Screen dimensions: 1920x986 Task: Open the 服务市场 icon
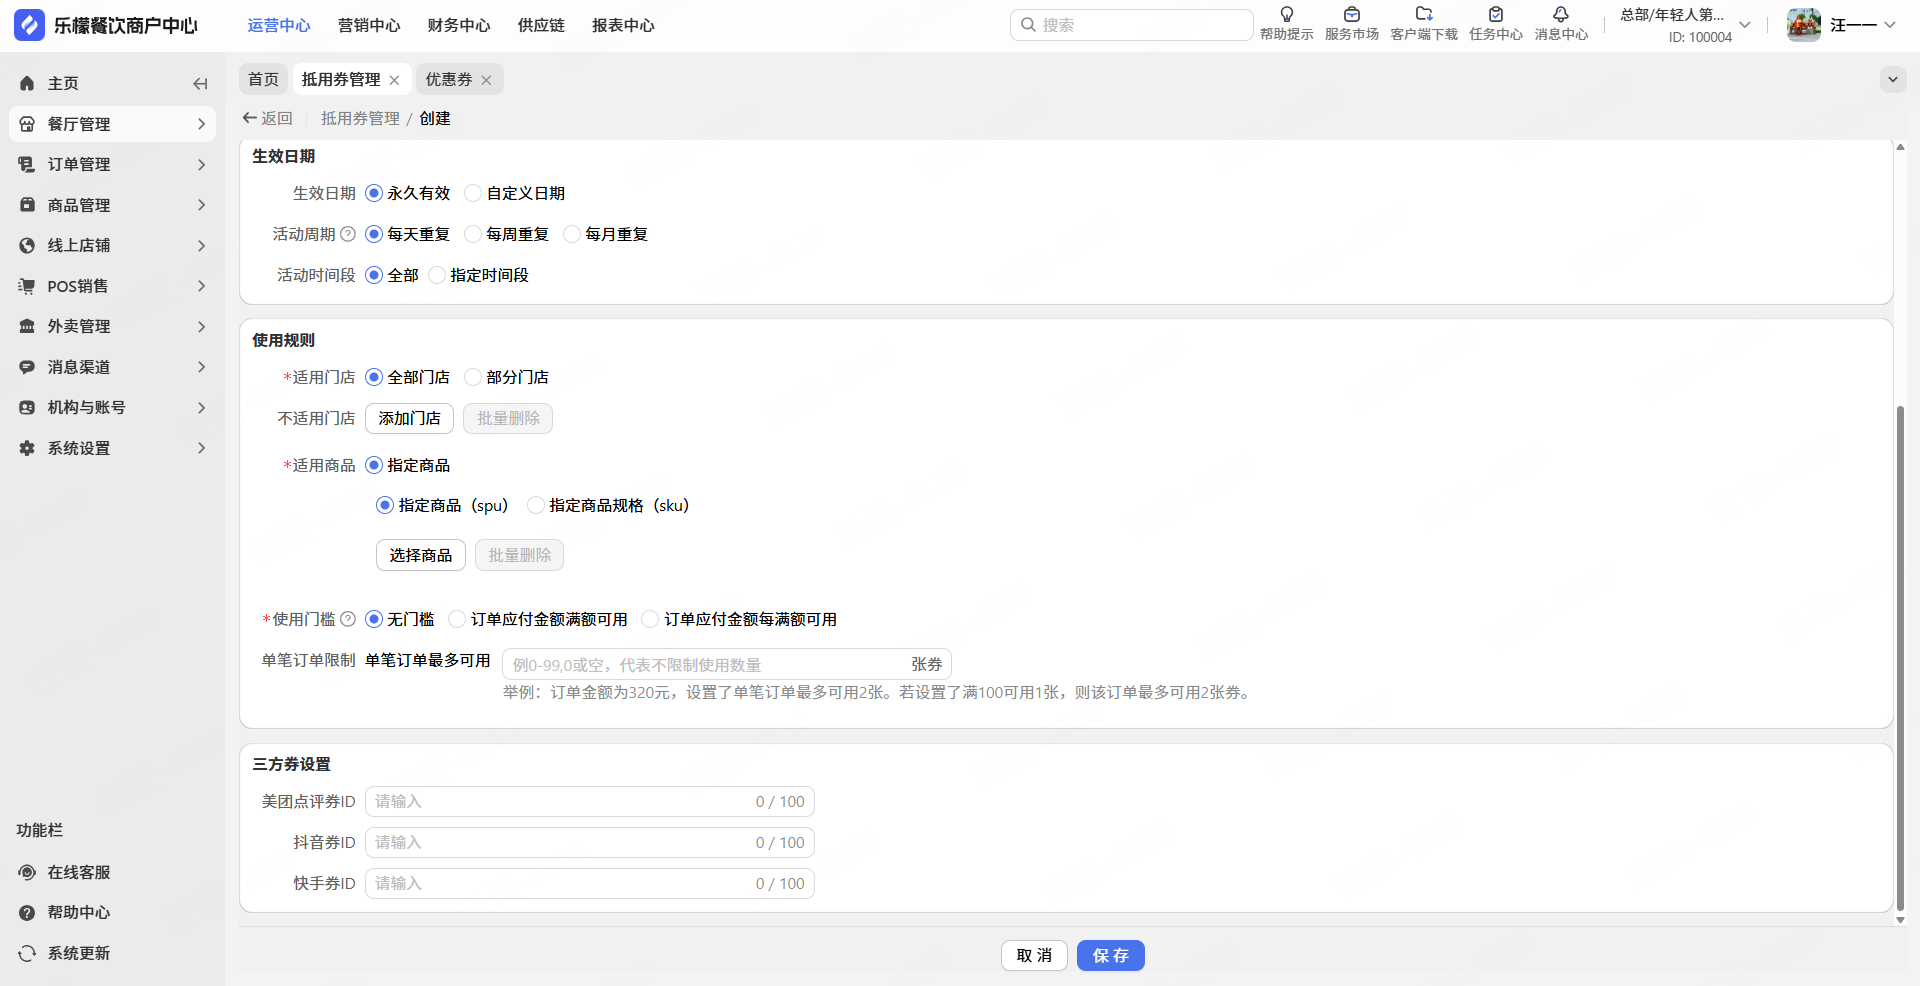coord(1351,15)
